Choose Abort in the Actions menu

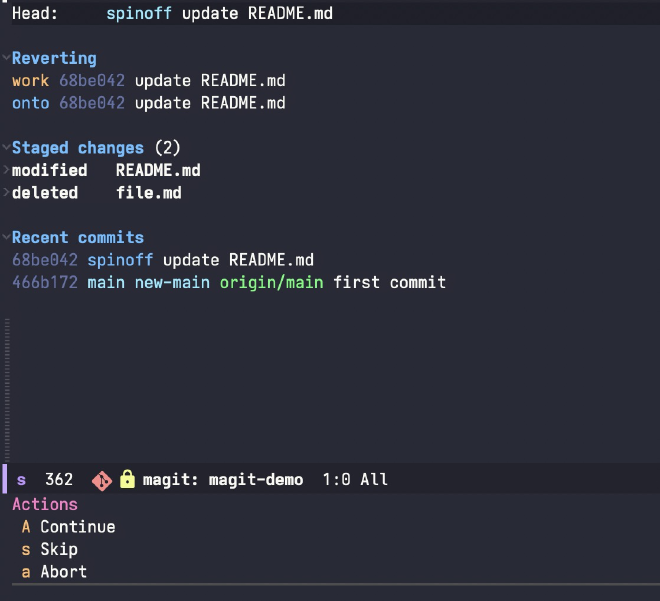point(63,572)
